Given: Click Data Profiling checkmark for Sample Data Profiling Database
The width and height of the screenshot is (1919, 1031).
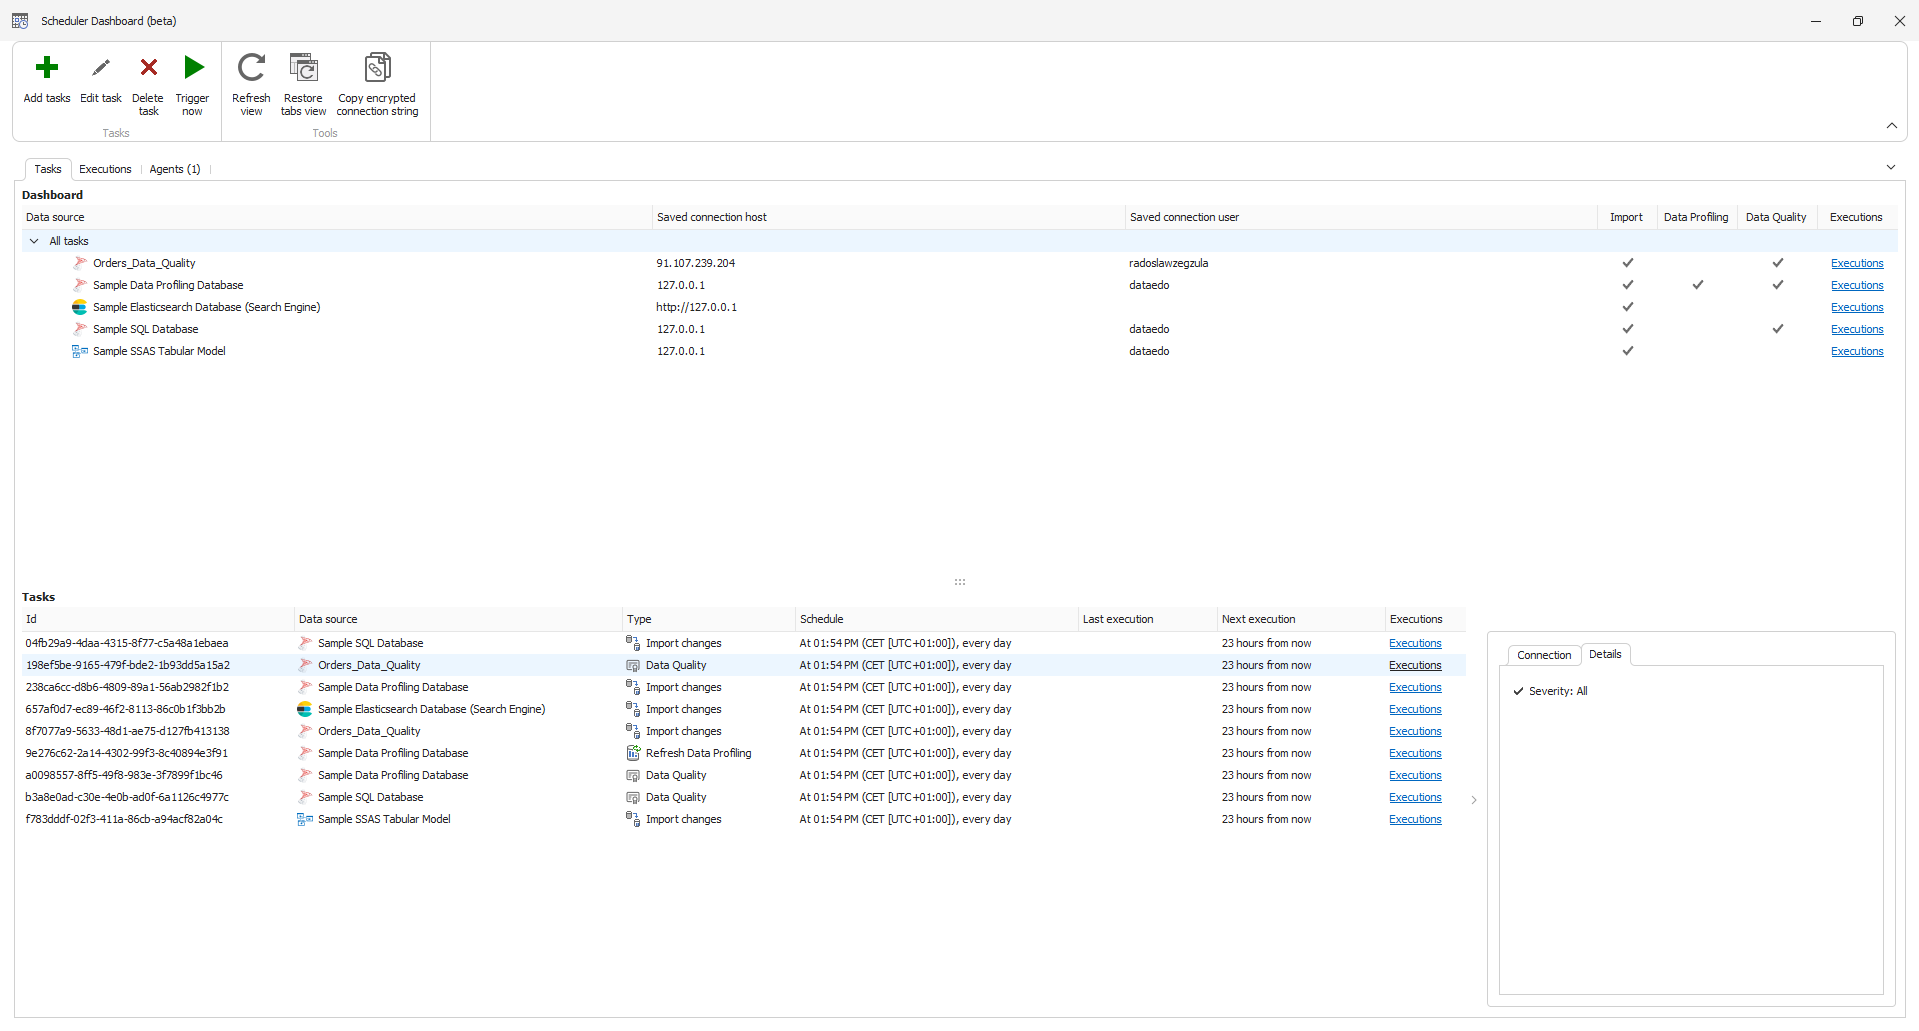Looking at the screenshot, I should click(x=1698, y=285).
